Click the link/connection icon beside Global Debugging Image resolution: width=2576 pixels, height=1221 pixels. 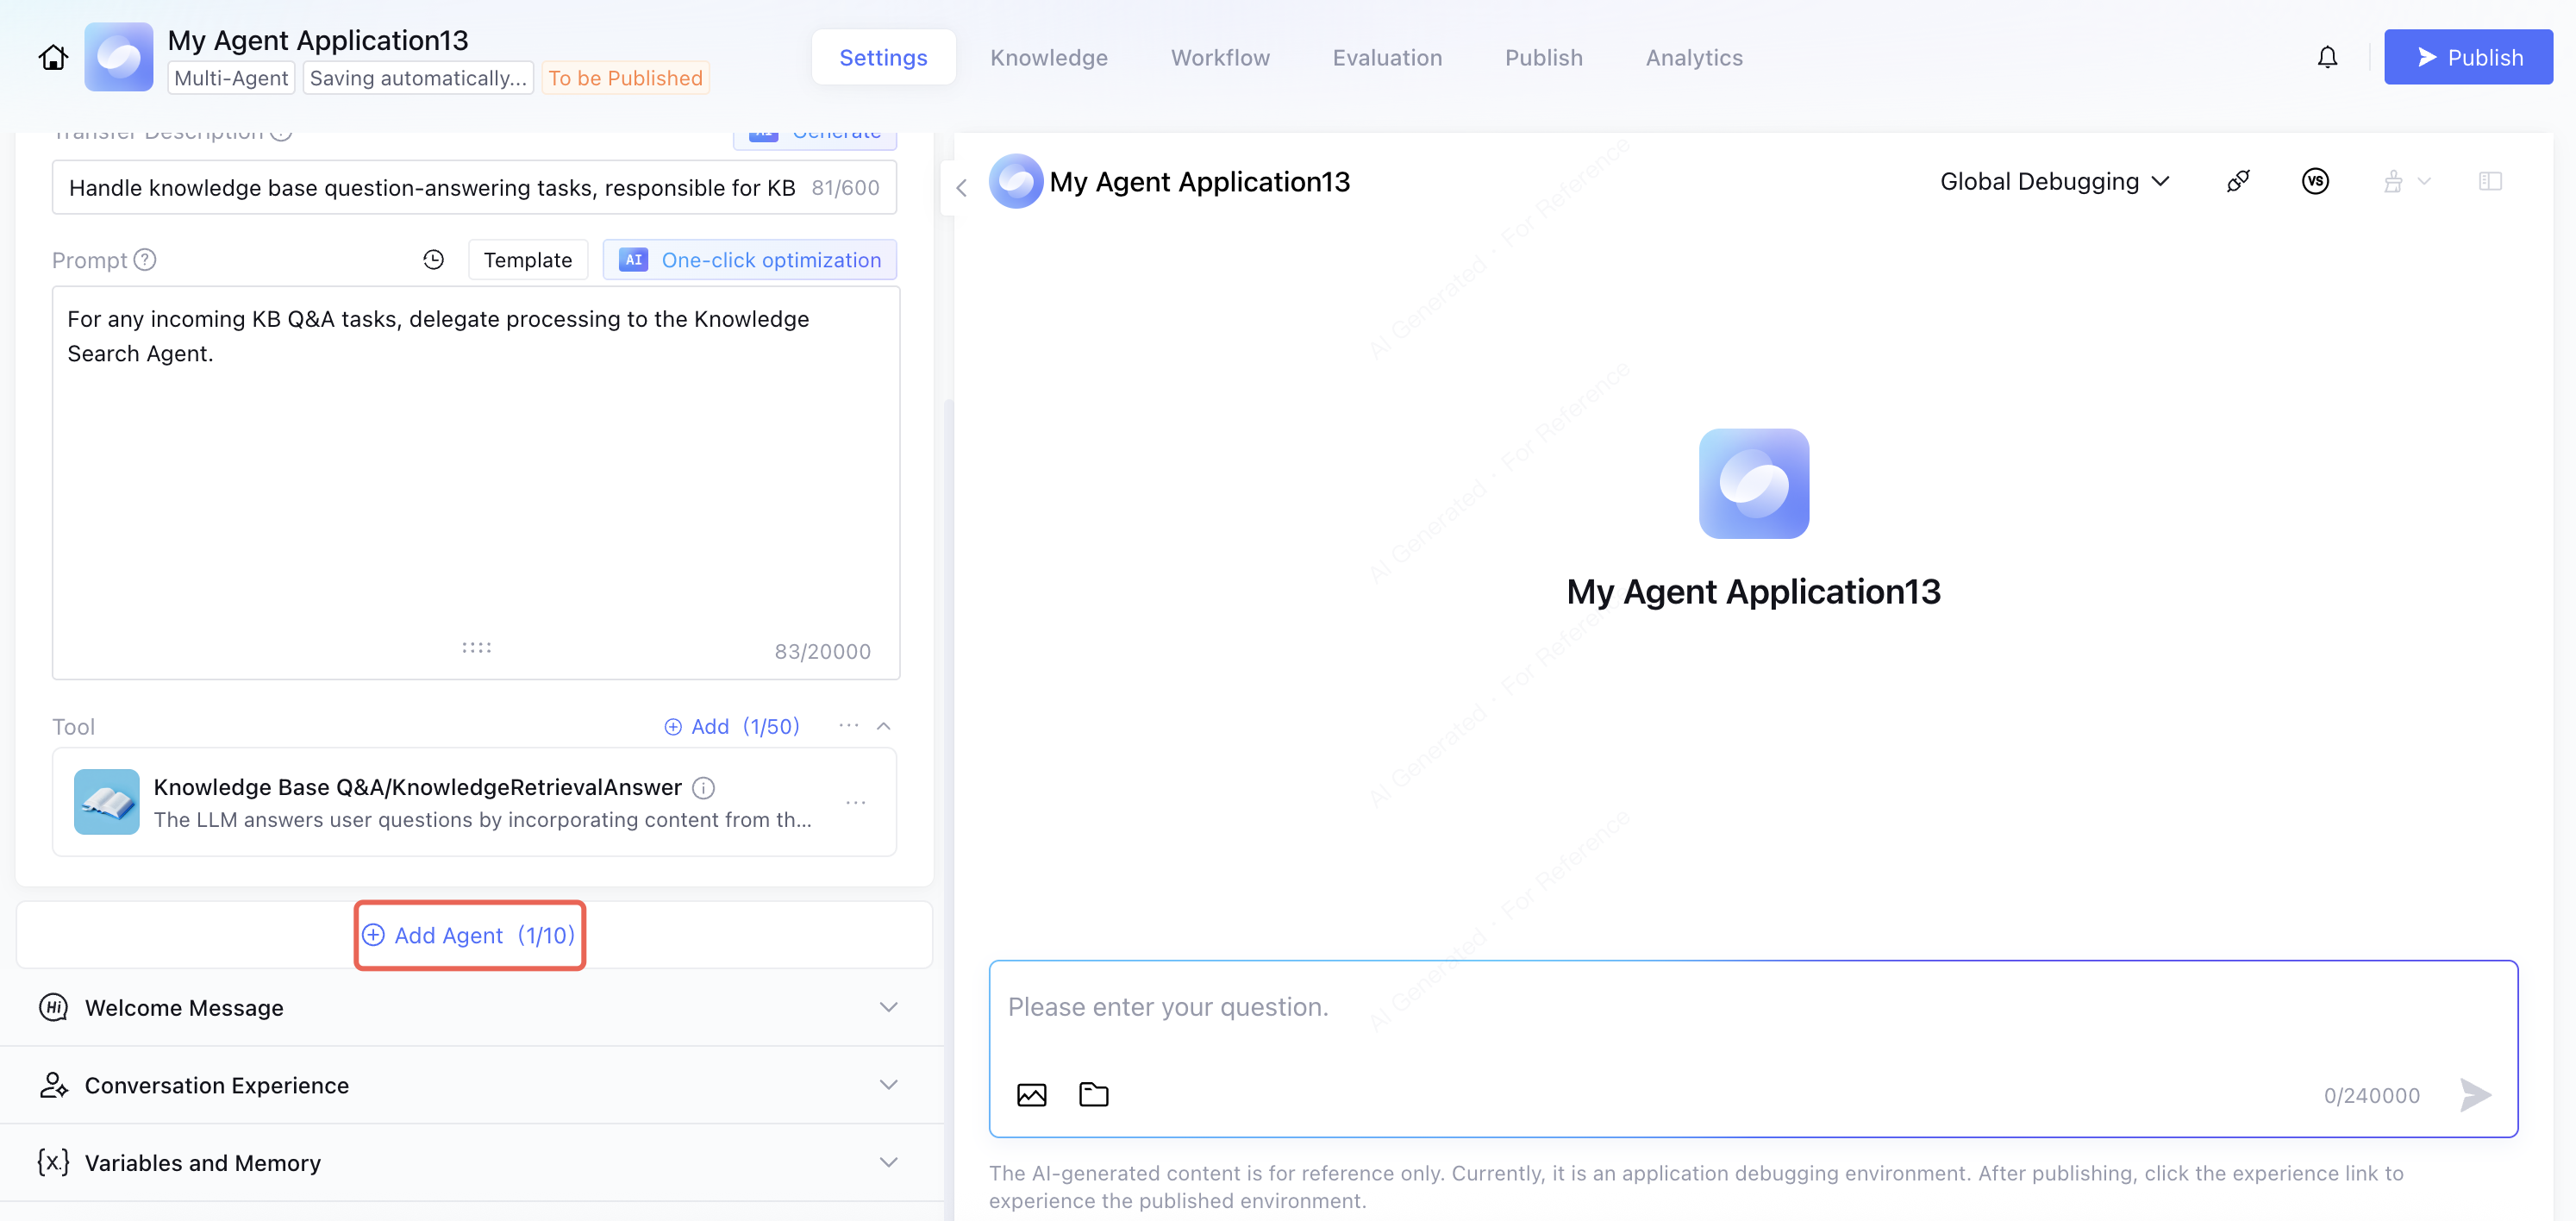[2238, 182]
